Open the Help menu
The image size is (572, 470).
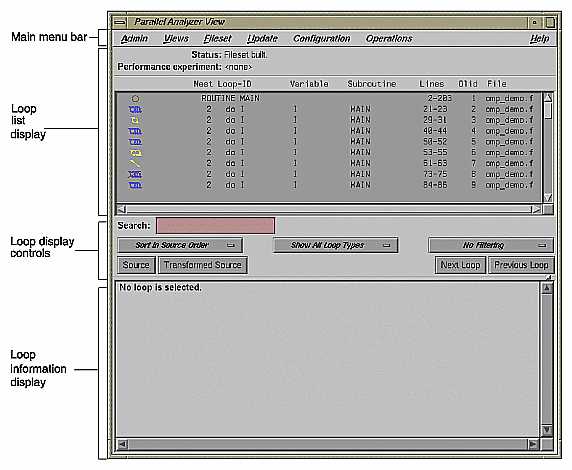(540, 38)
